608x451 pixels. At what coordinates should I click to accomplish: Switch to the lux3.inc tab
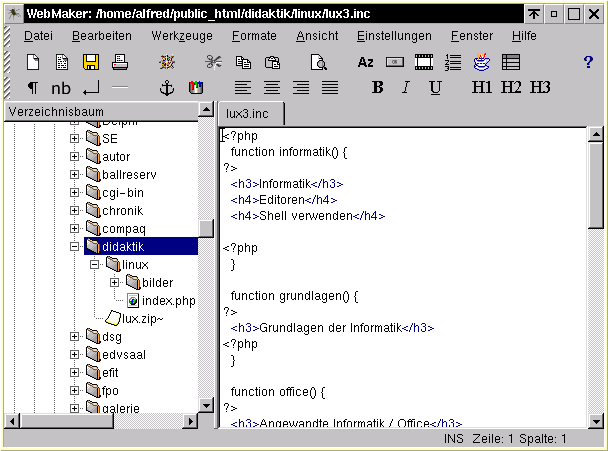253,114
